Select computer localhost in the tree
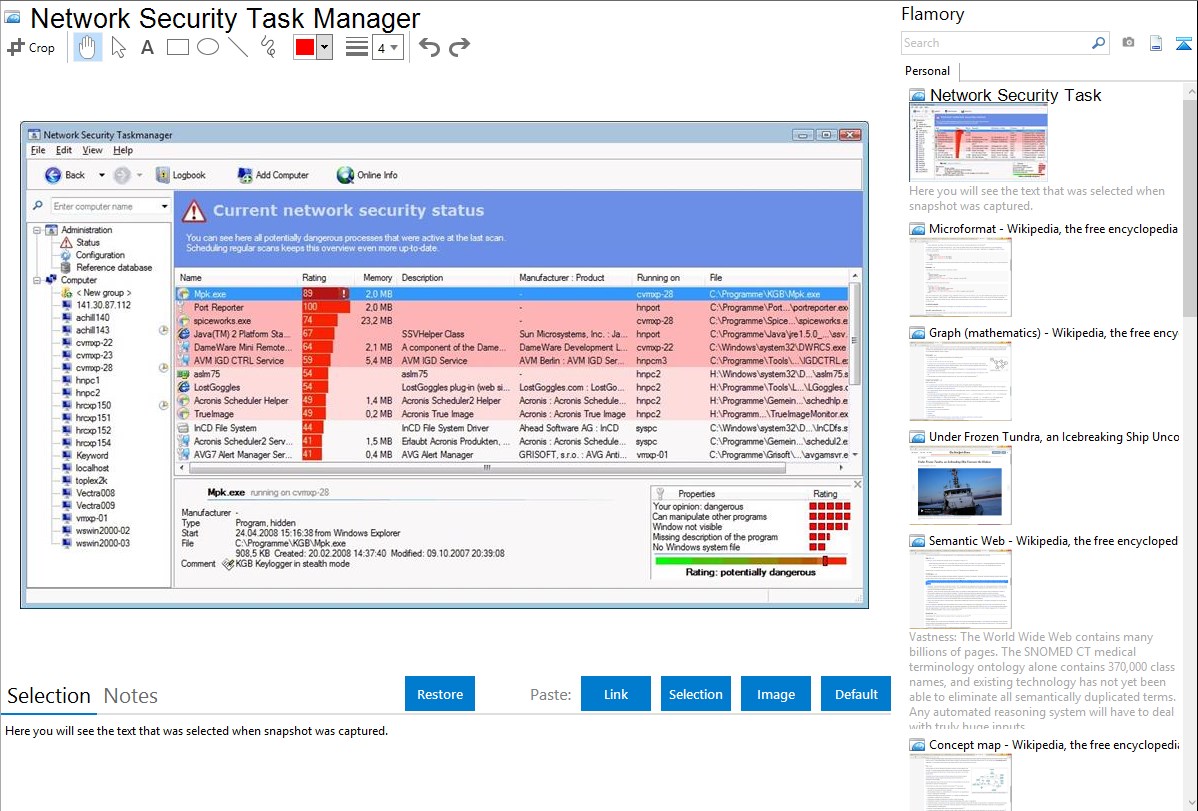1198x811 pixels. pyautogui.click(x=92, y=468)
